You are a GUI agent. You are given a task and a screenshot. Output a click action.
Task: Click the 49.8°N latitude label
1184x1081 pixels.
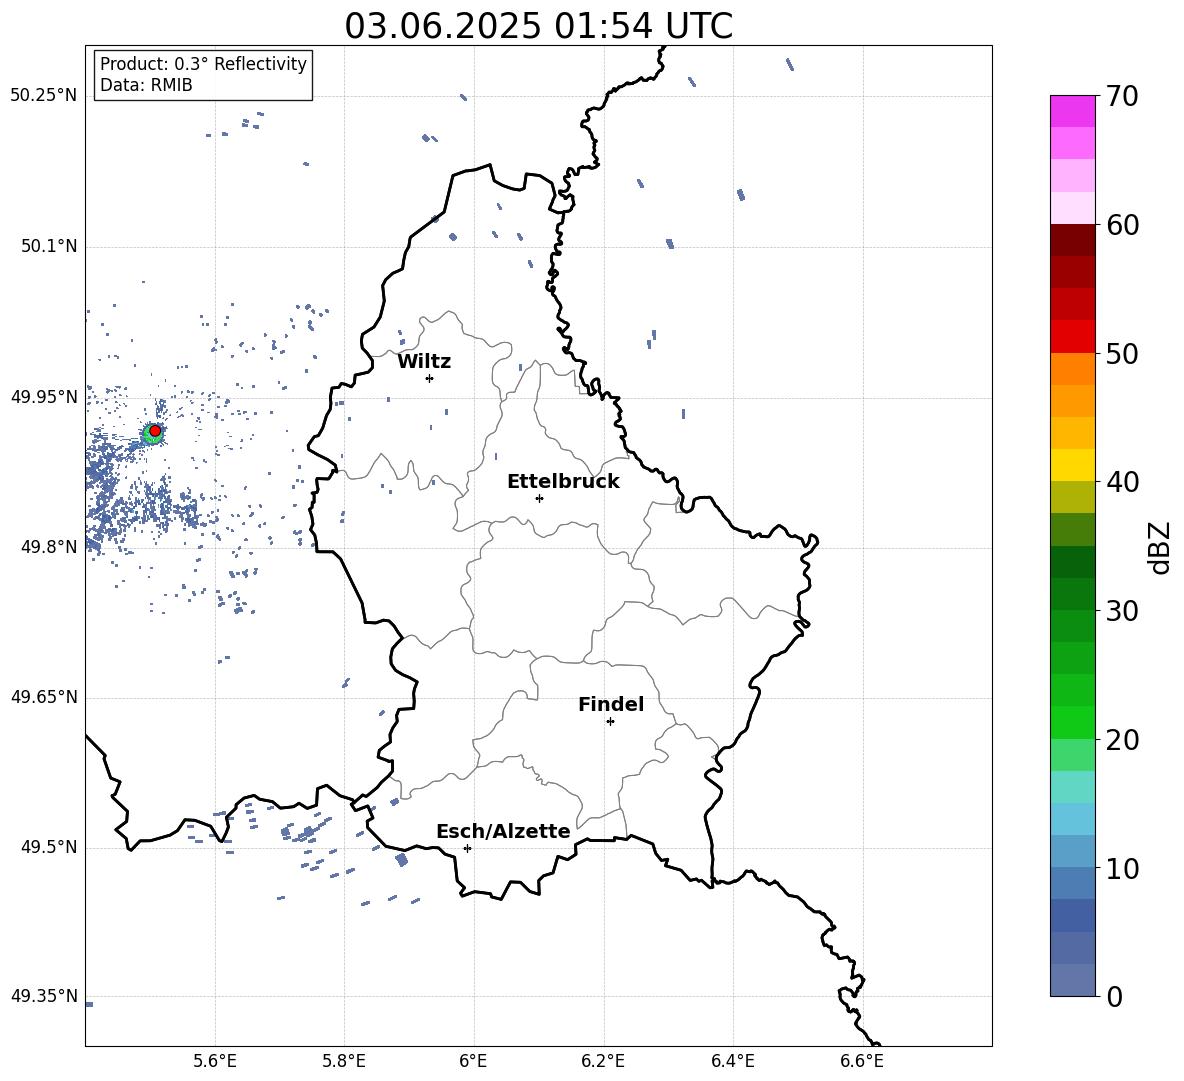49,547
